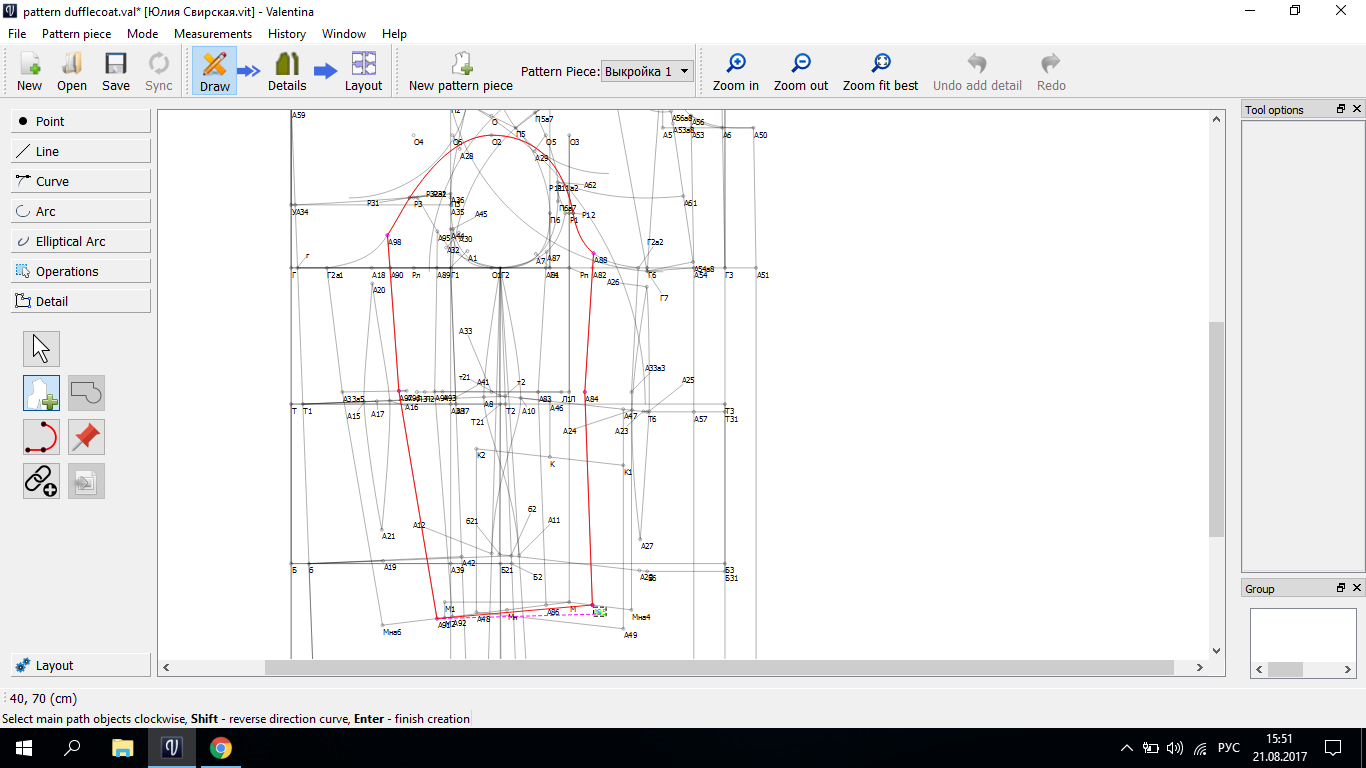Image resolution: width=1366 pixels, height=768 pixels.
Task: Click the disabled tool beside union details
Action: click(x=86, y=481)
